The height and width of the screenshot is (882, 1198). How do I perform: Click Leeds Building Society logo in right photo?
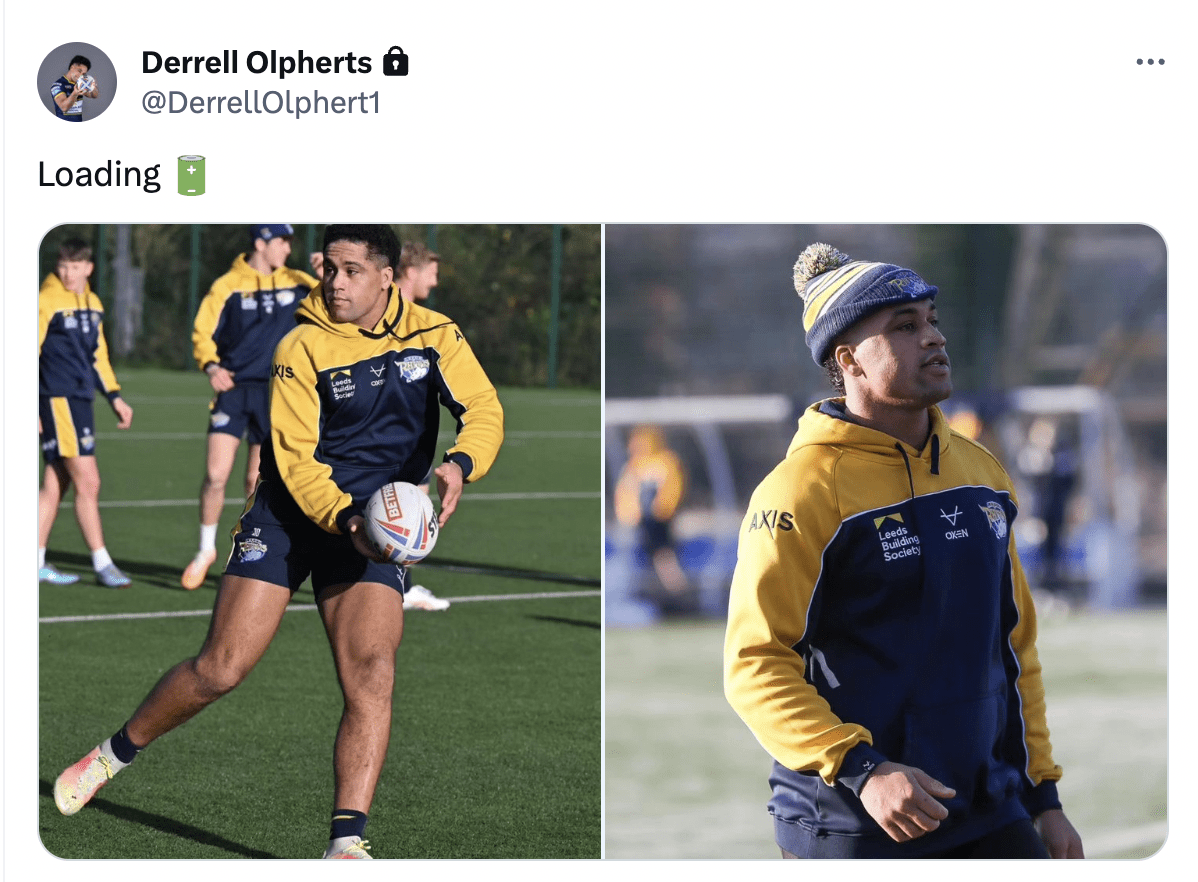coord(897,538)
